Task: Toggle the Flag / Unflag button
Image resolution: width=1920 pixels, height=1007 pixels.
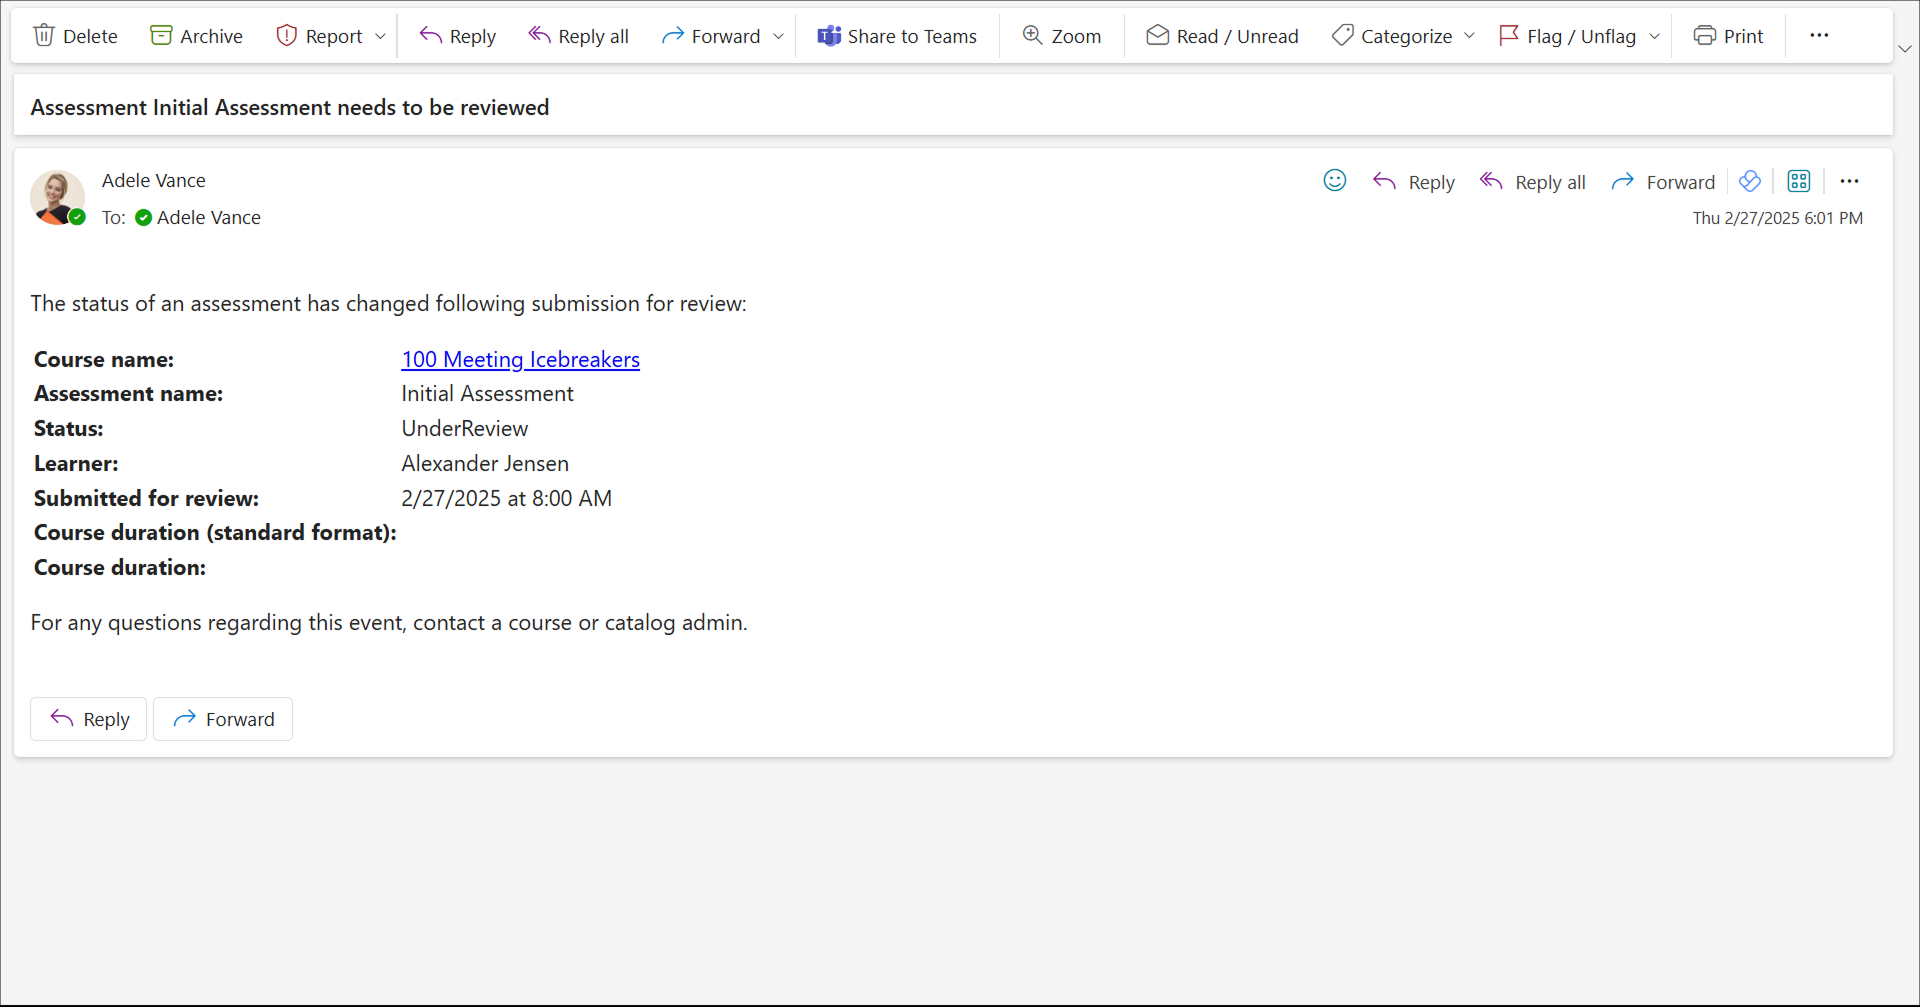Action: [1567, 36]
